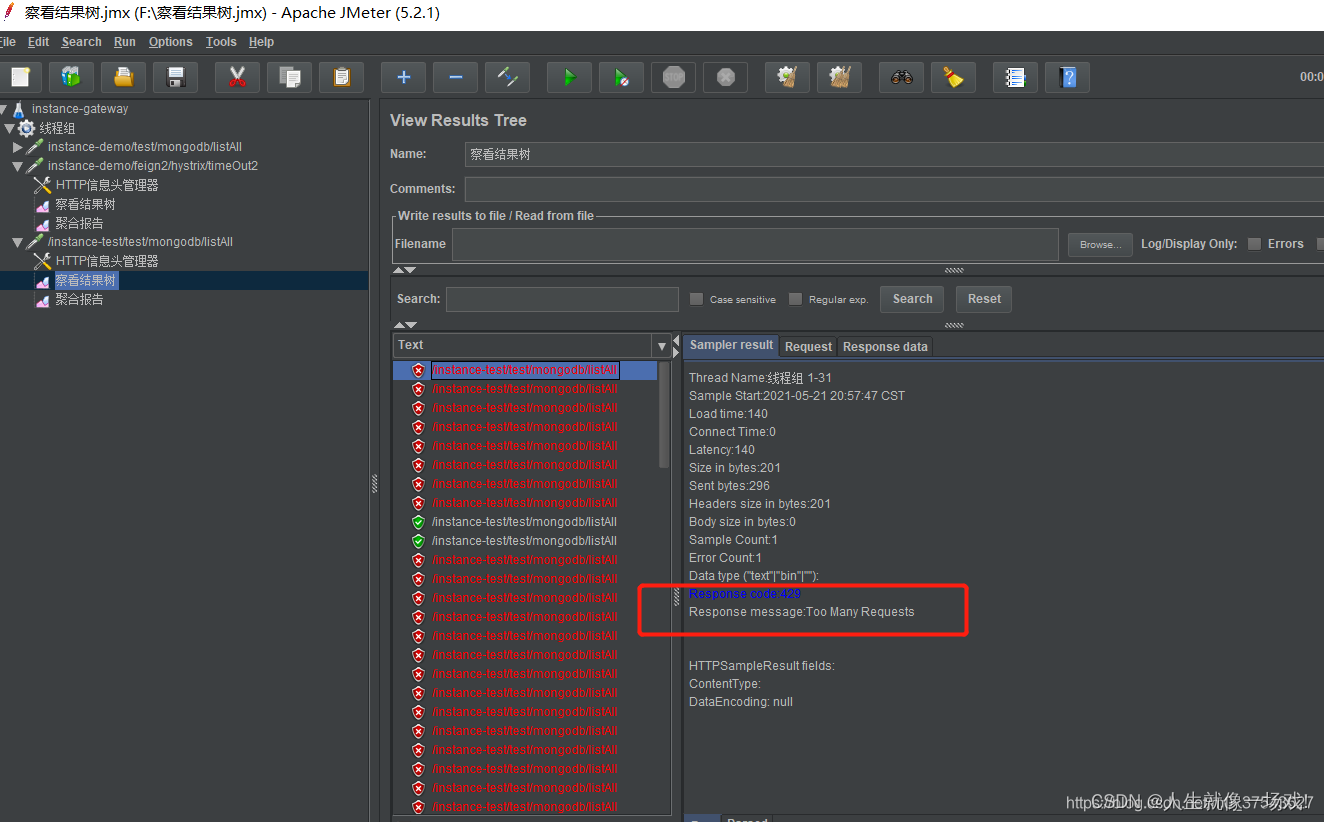Click the Reset button
Screen dimensions: 1324x822
click(x=984, y=299)
